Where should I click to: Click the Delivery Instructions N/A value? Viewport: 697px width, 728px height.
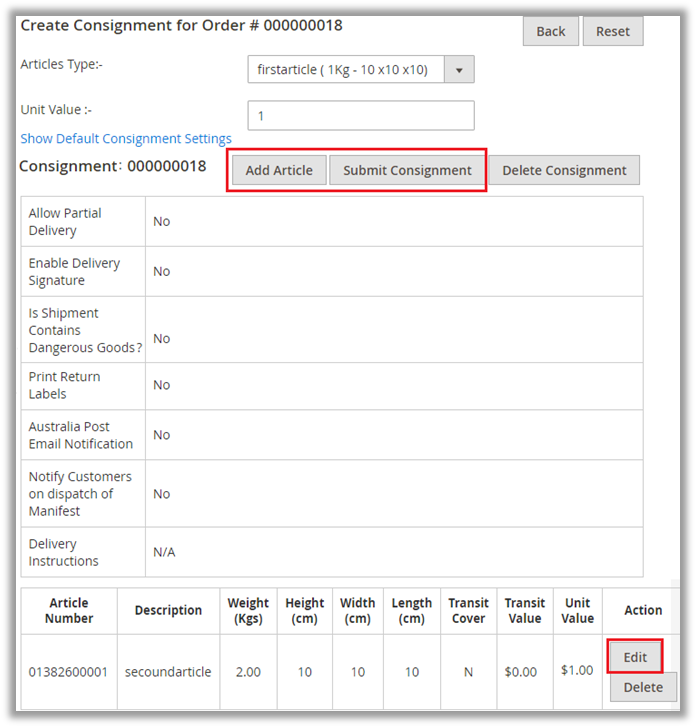tap(164, 552)
